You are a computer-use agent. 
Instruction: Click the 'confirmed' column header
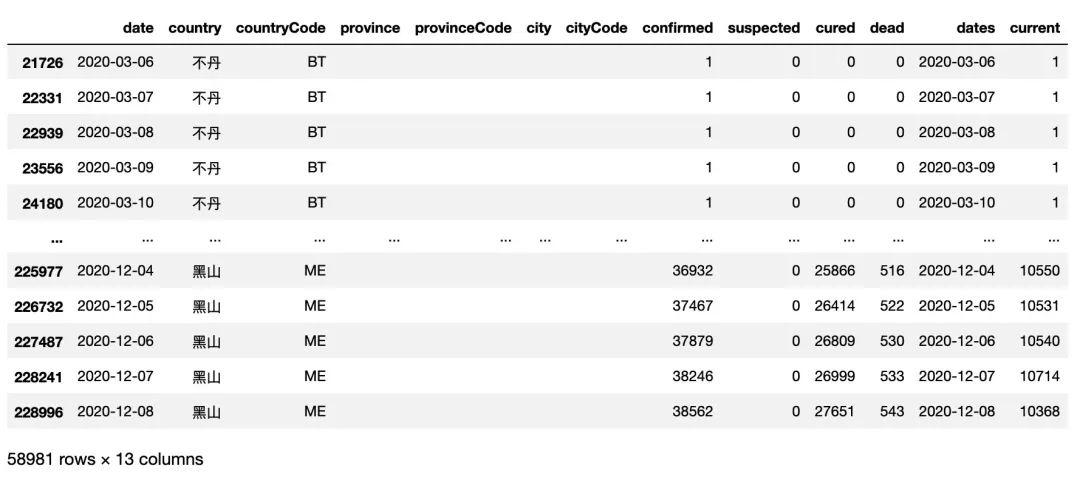point(678,28)
